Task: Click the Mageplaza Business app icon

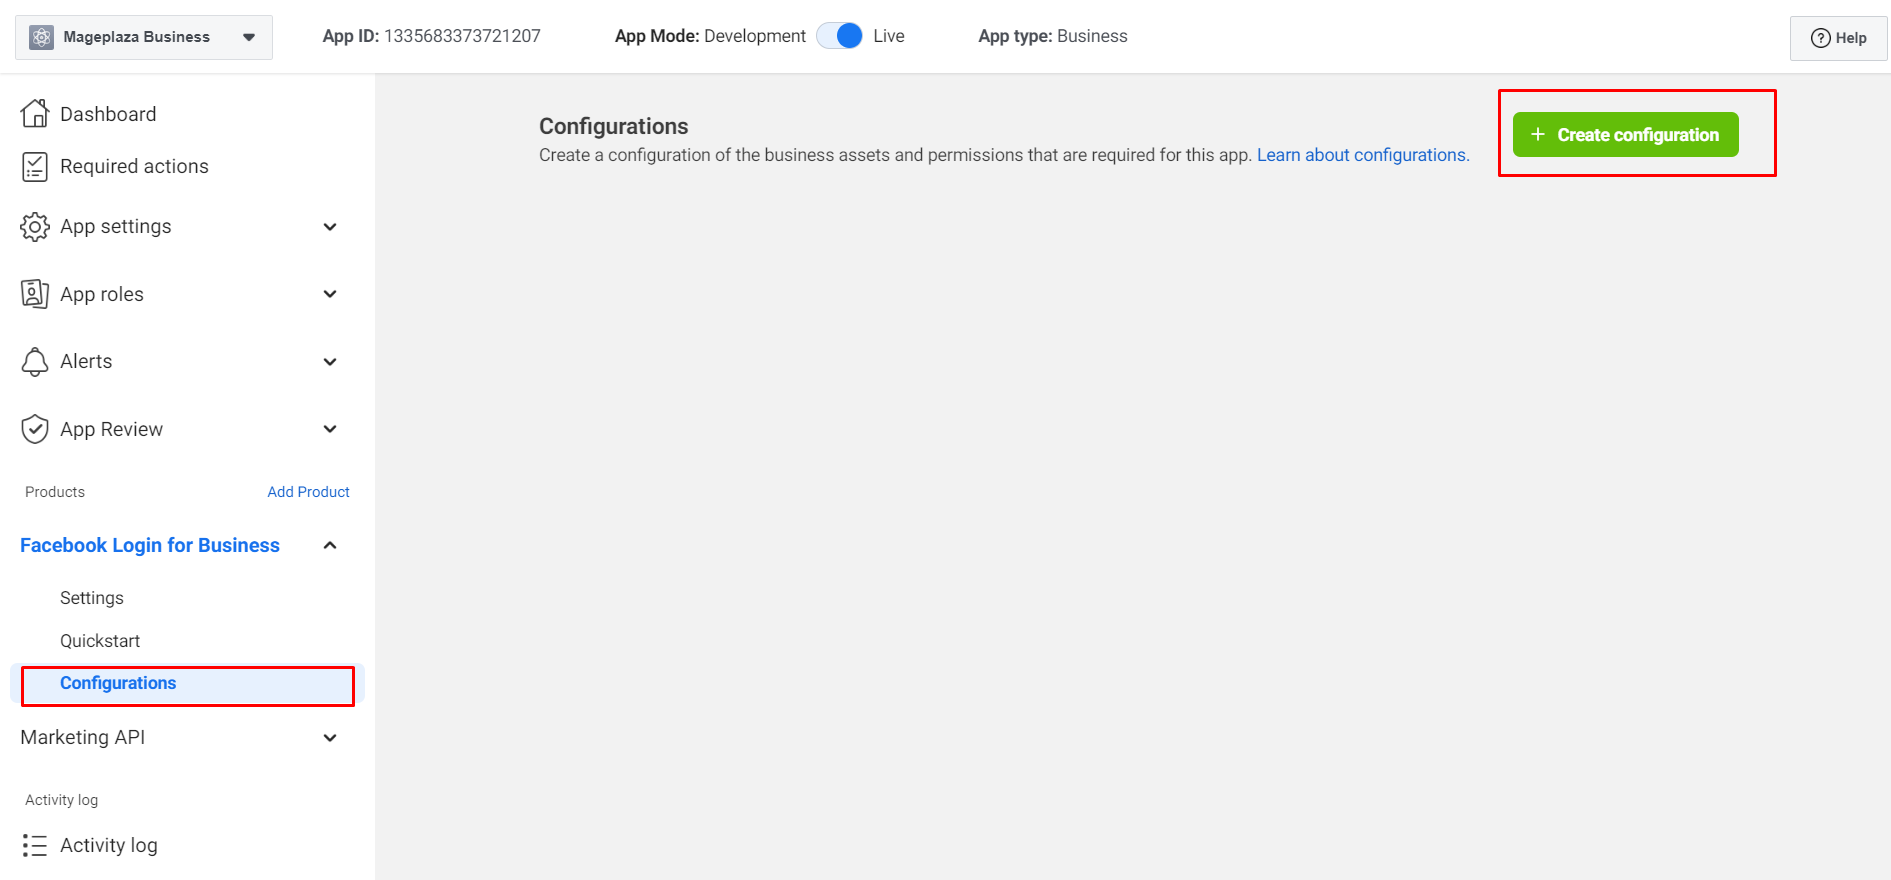Action: 42,37
